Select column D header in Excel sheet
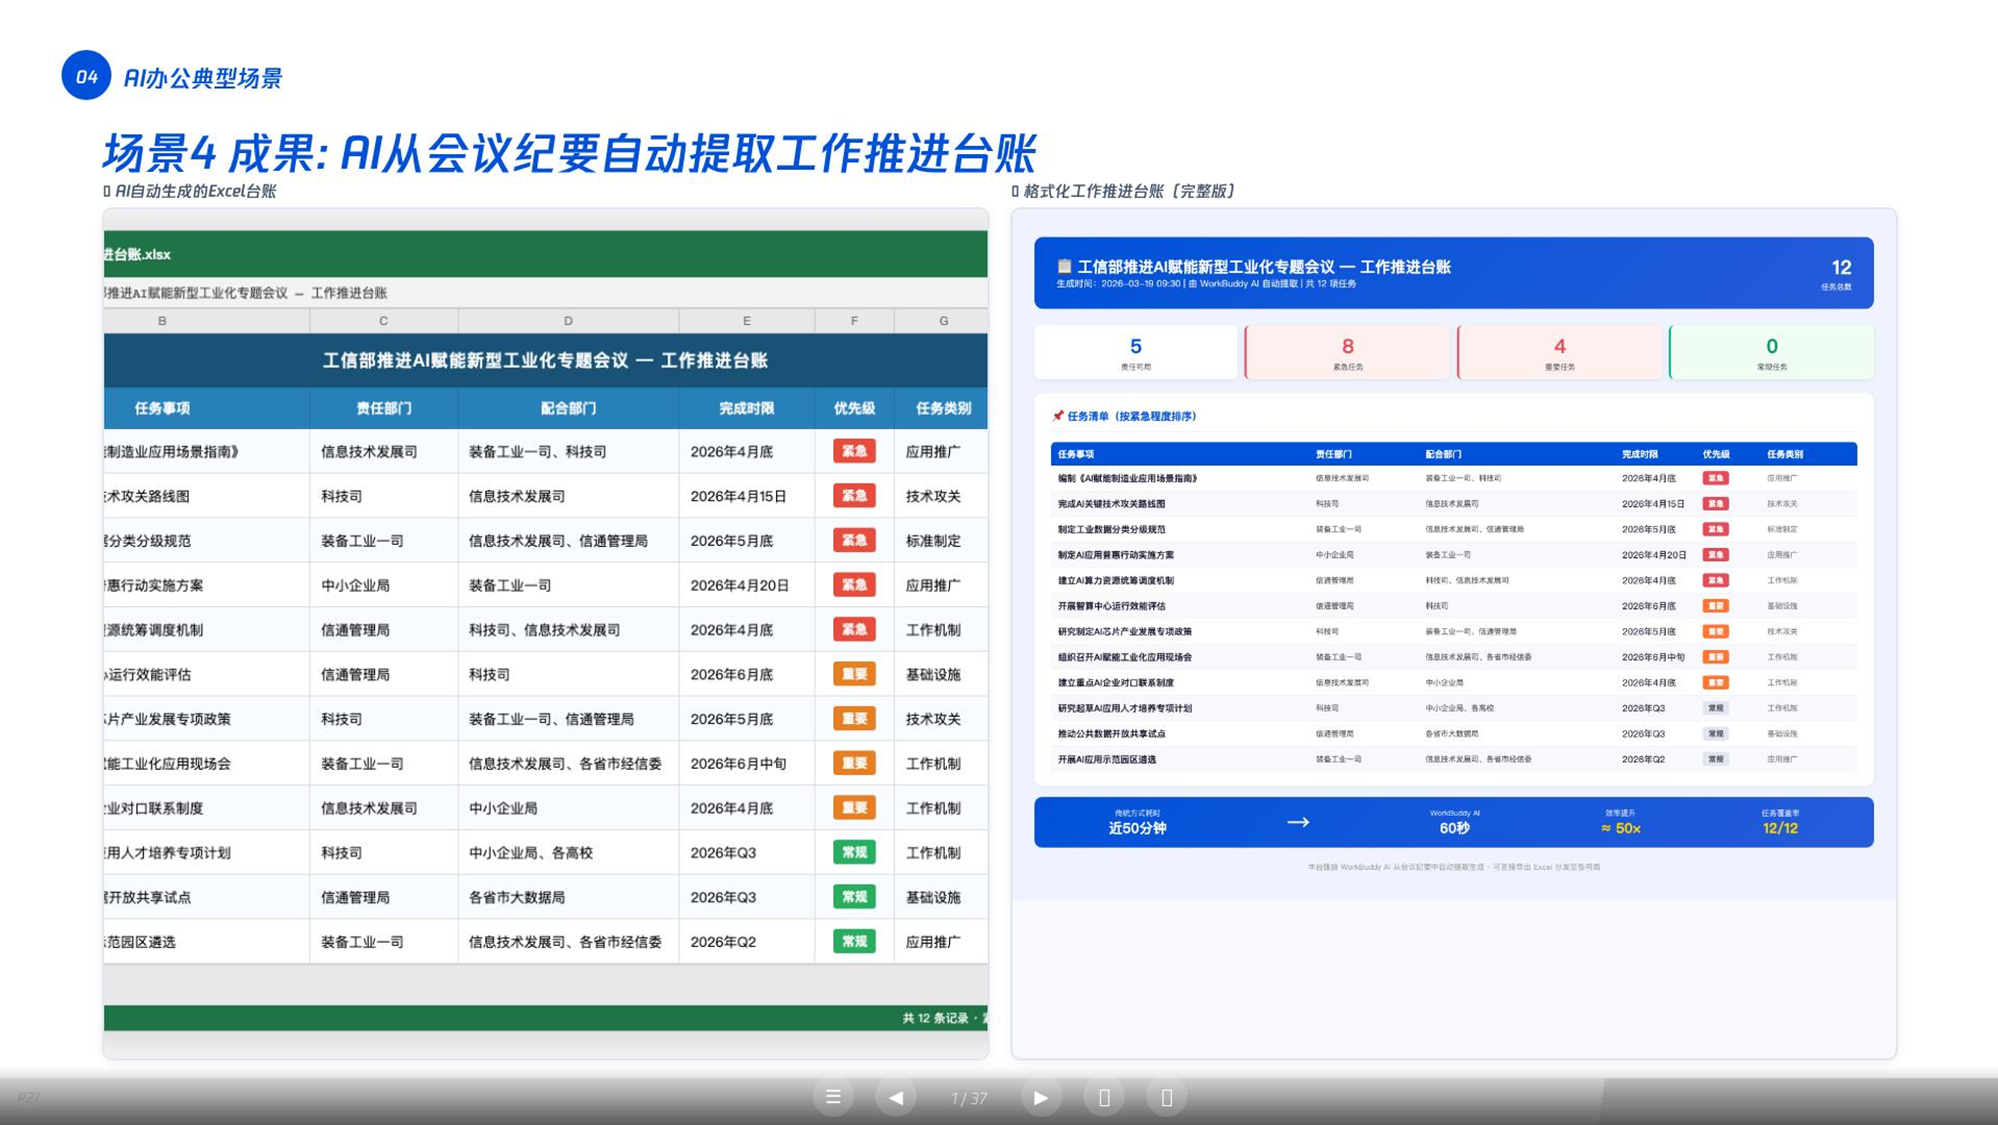The height and width of the screenshot is (1125, 1998). tap(568, 321)
